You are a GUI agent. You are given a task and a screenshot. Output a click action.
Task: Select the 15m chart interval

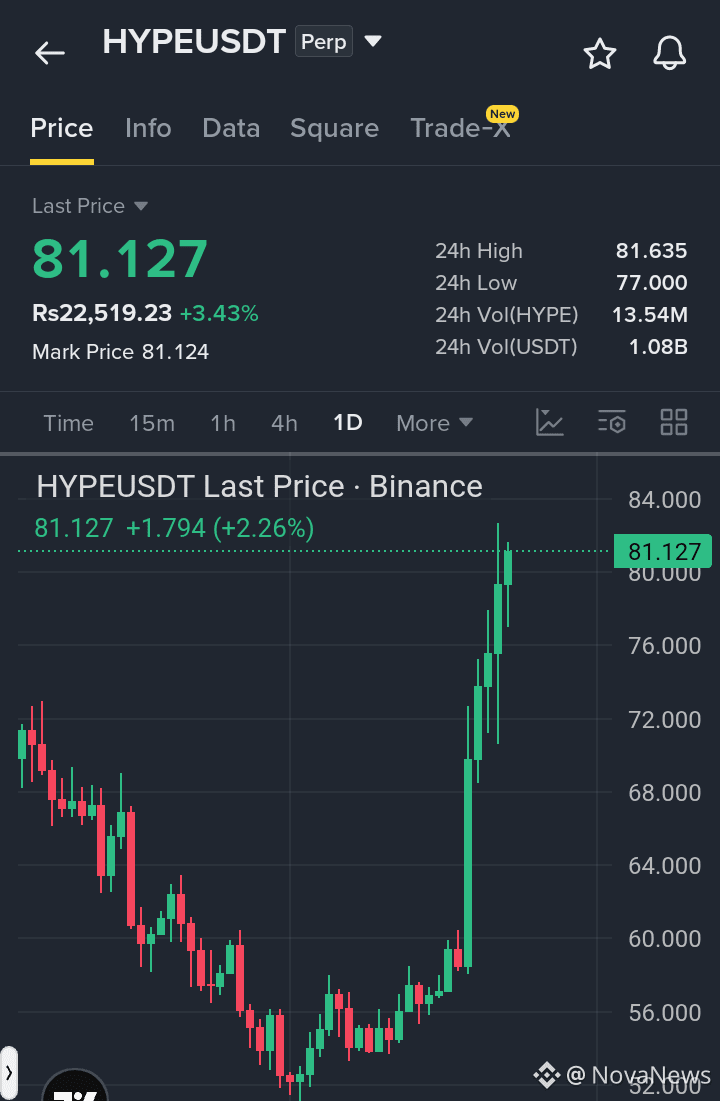point(152,423)
